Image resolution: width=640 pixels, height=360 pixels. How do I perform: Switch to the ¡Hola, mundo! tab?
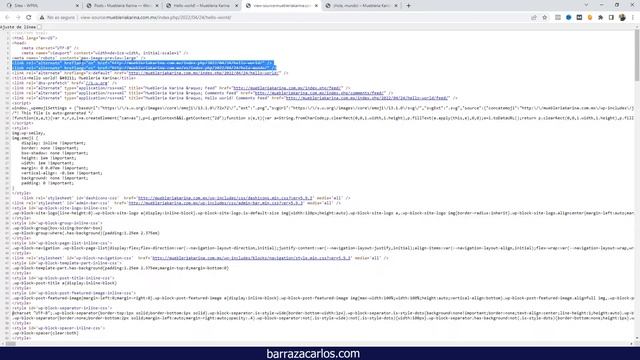360,6
